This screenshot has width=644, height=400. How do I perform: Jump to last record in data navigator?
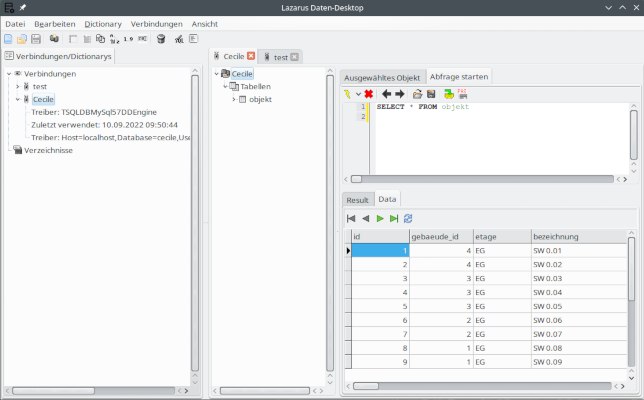tap(394, 218)
